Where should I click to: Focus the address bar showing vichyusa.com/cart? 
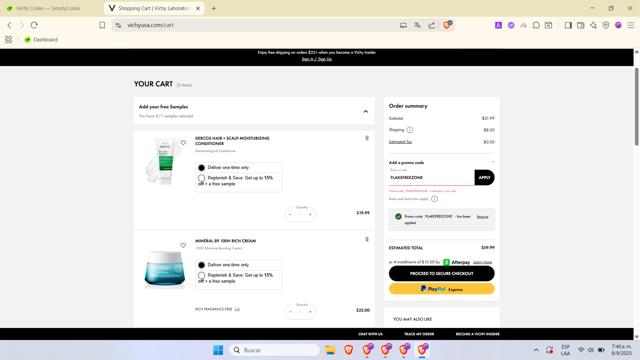point(261,25)
